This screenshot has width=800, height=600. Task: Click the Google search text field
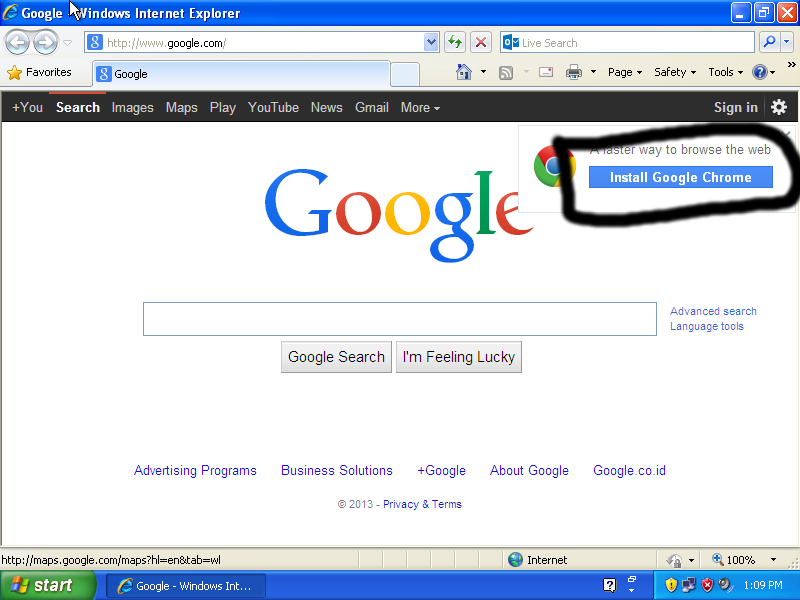(x=399, y=319)
